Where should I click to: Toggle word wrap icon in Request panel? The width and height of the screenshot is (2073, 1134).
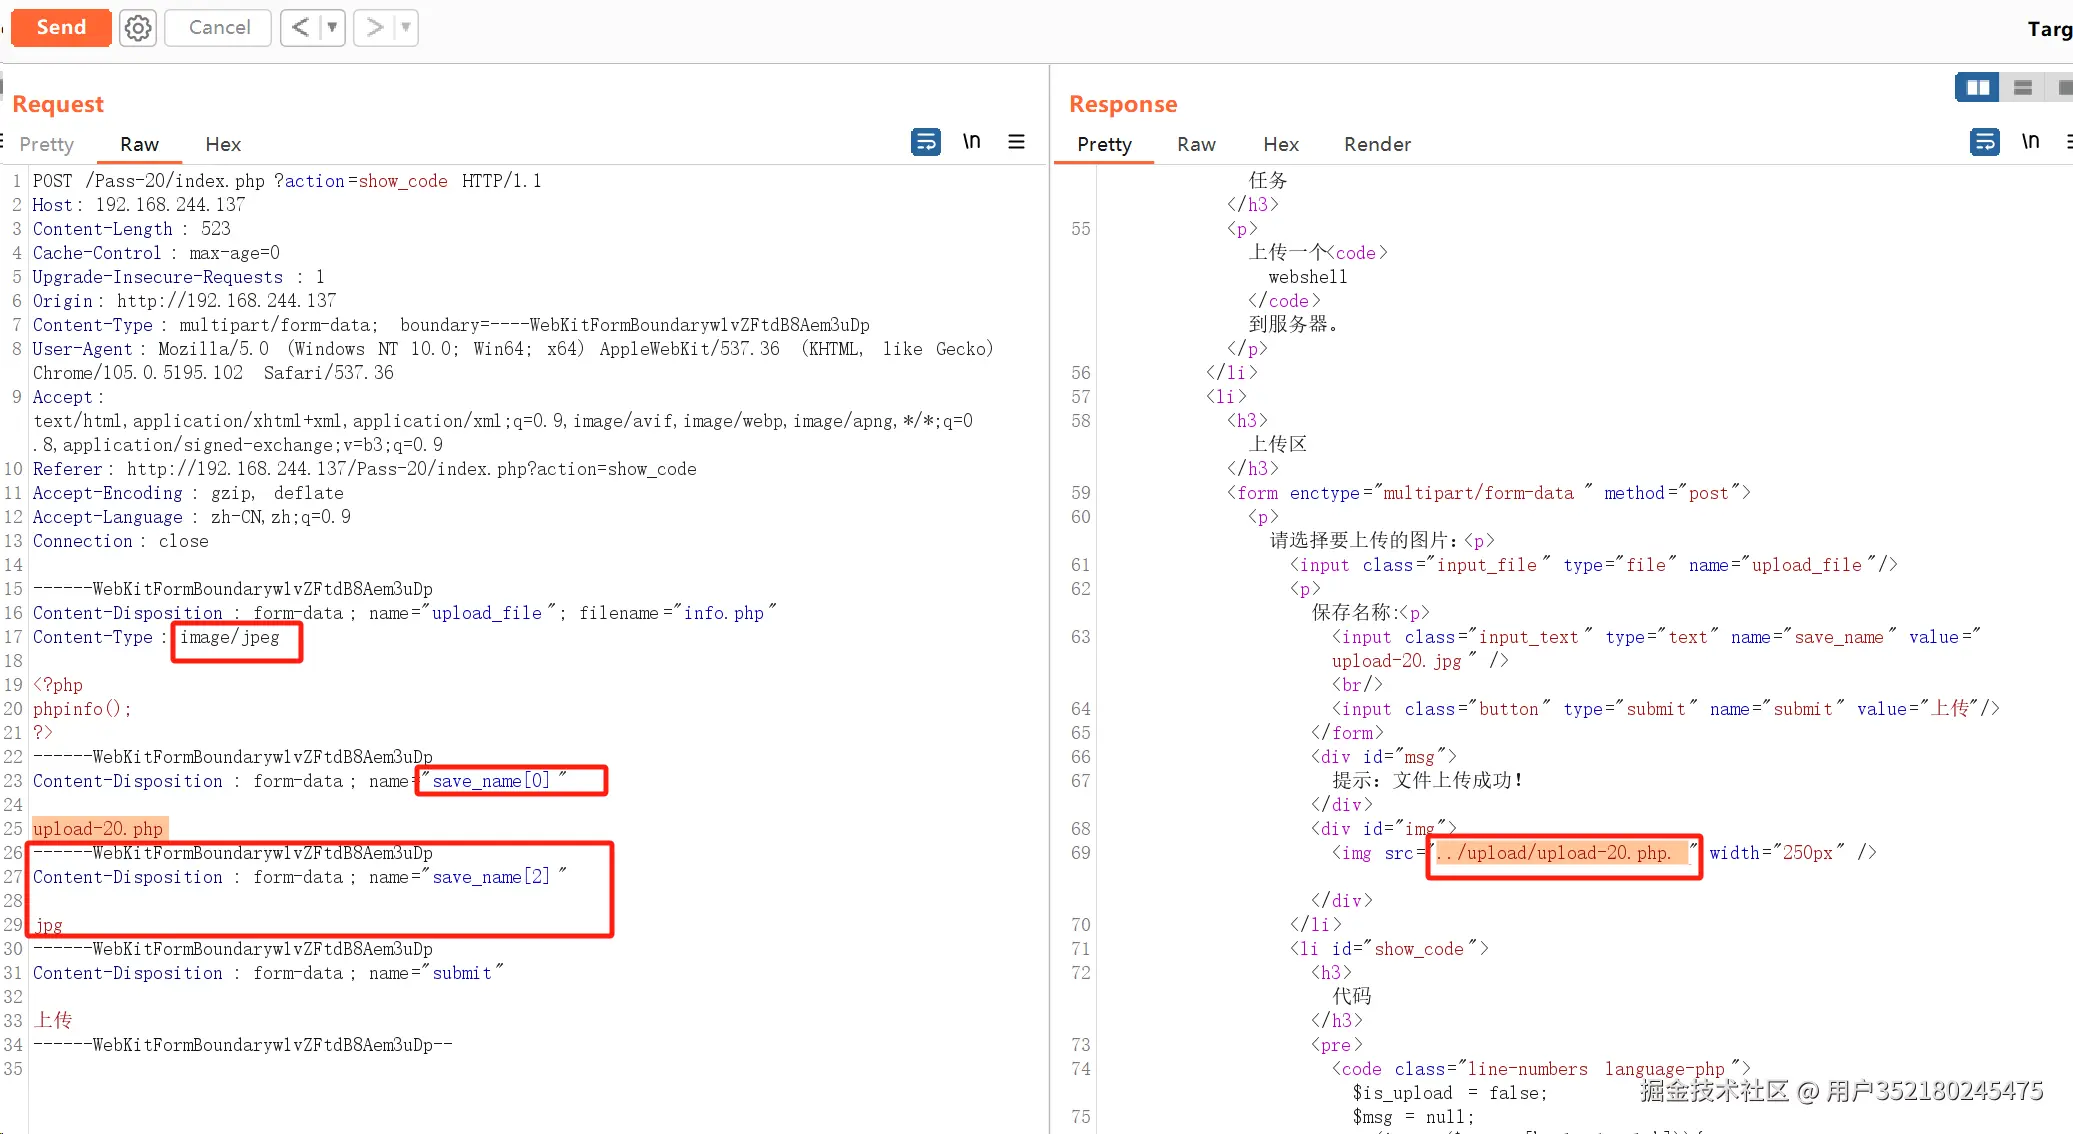point(925,142)
